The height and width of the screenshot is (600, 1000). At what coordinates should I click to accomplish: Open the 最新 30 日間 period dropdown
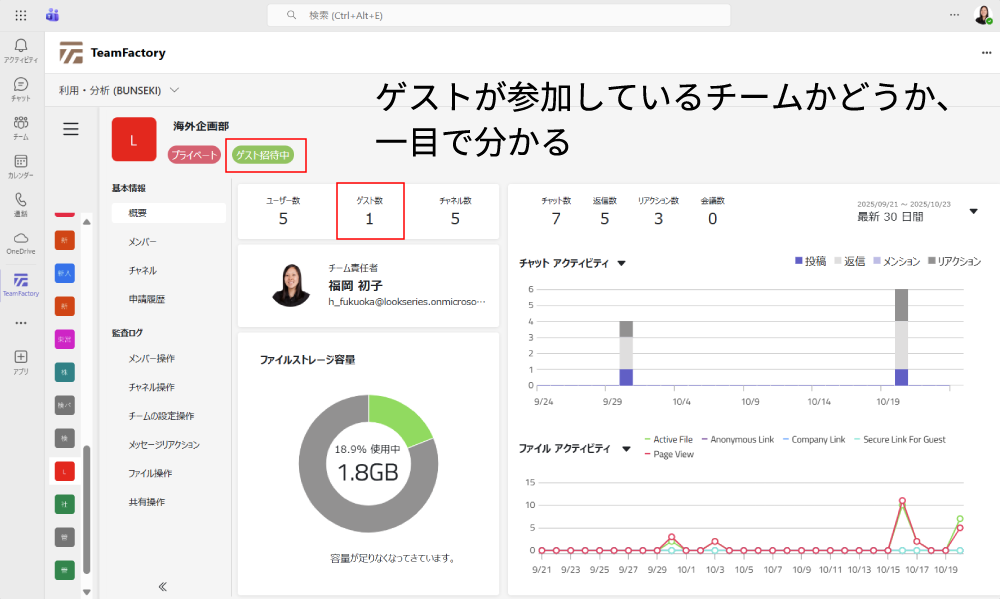coord(973,211)
